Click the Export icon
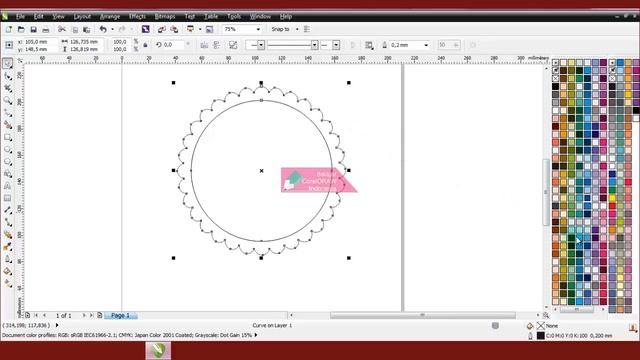This screenshot has width=640, height=360. 174,29
